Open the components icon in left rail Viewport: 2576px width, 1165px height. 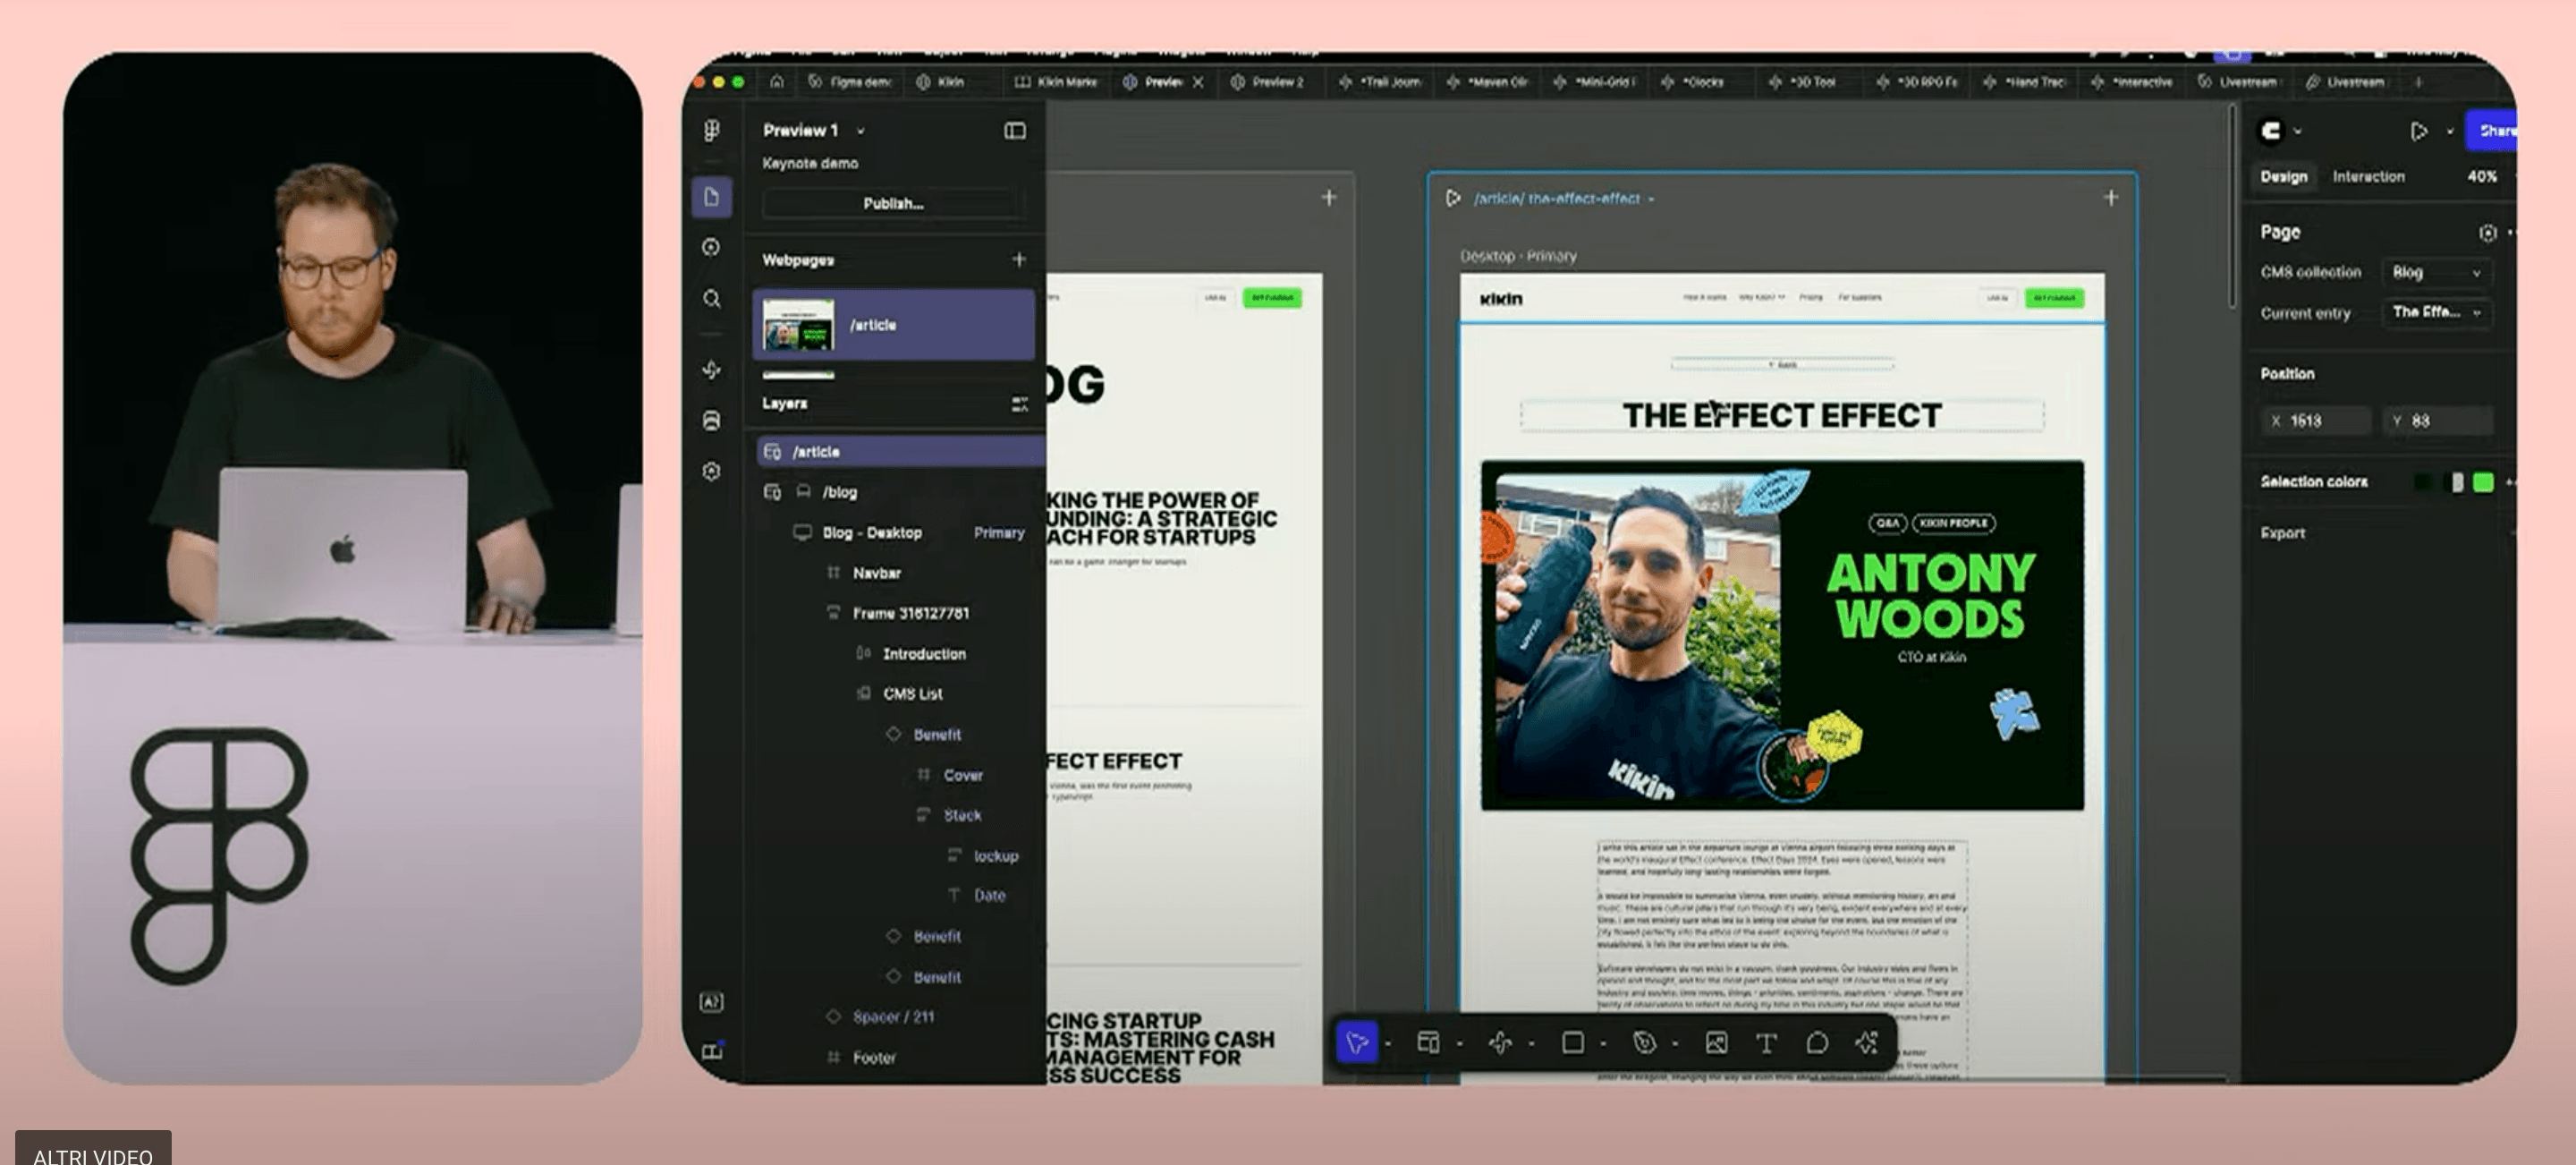point(712,370)
